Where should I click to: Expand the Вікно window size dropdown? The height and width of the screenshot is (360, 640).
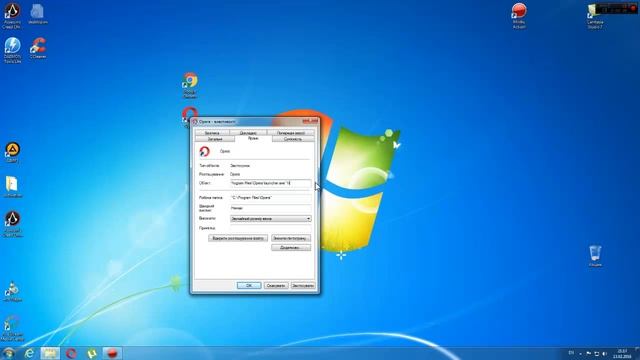coord(271,219)
